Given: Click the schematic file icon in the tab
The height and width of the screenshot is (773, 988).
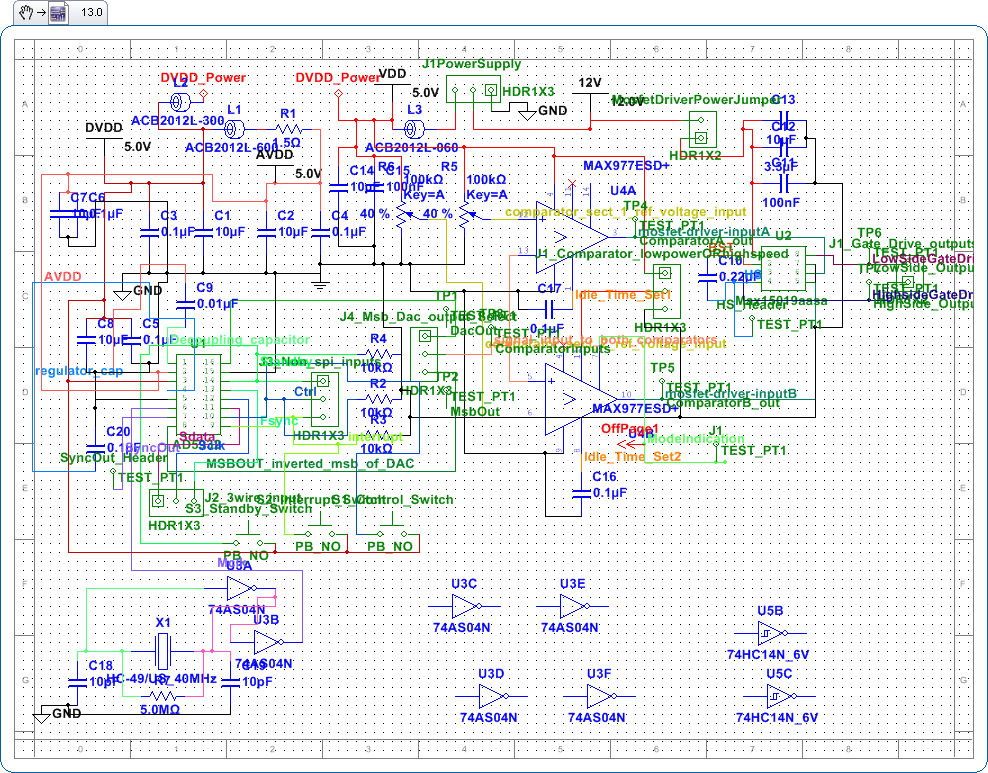Looking at the screenshot, I should (58, 13).
